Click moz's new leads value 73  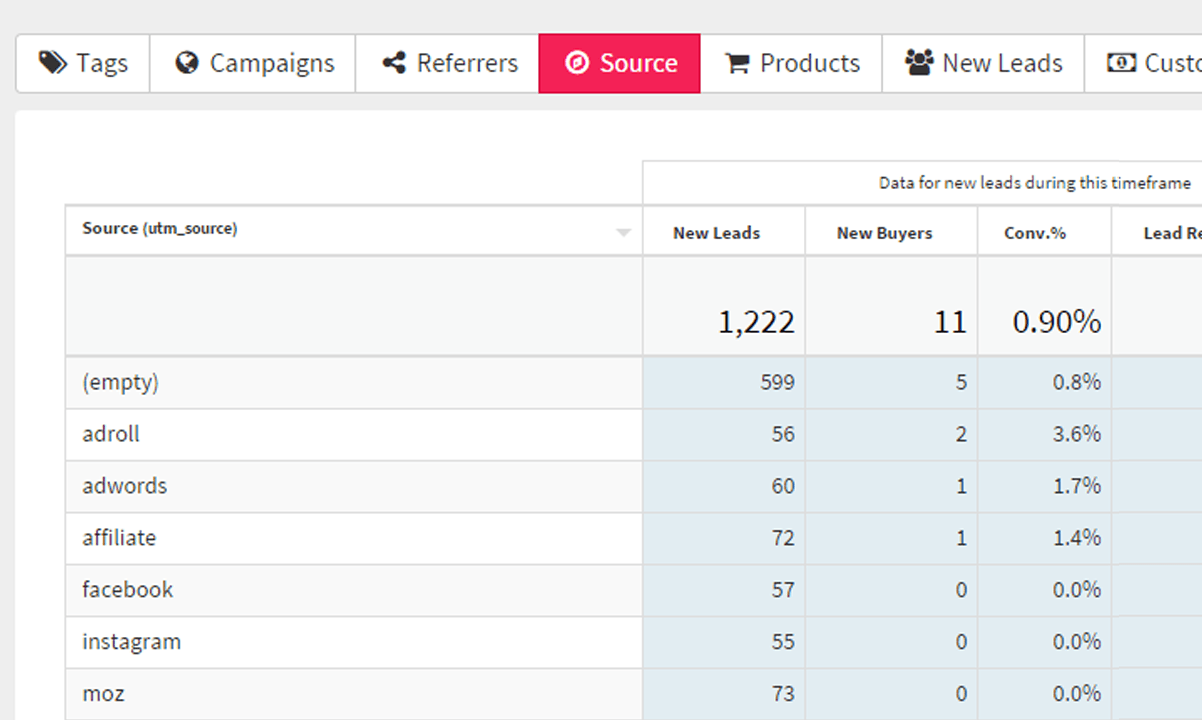tap(783, 694)
